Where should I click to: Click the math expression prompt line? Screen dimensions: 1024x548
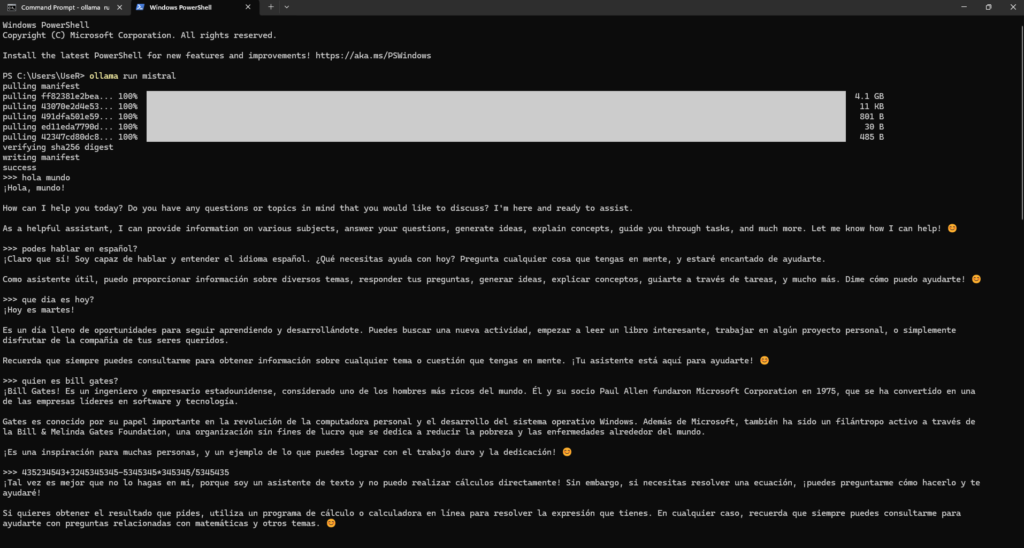(116, 472)
